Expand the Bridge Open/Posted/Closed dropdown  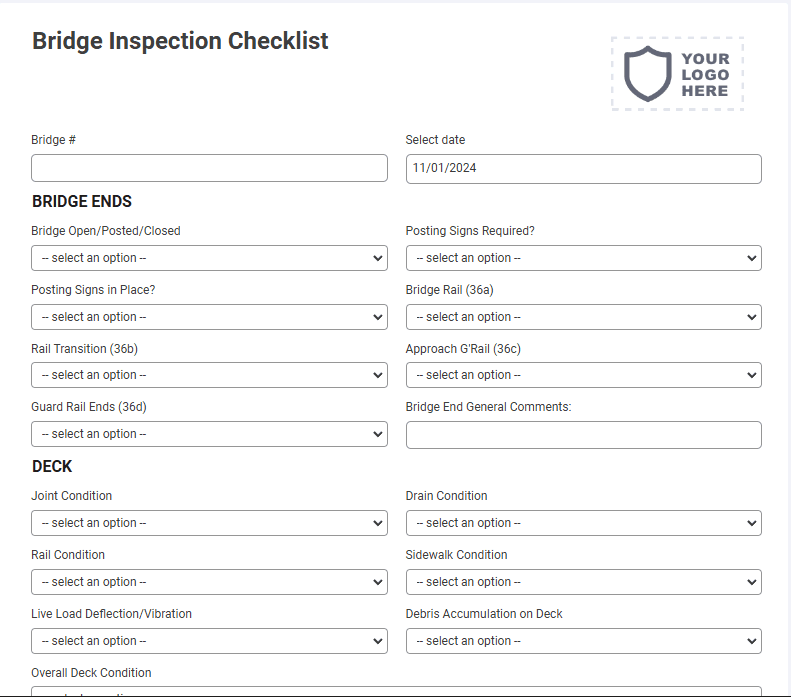[209, 258]
